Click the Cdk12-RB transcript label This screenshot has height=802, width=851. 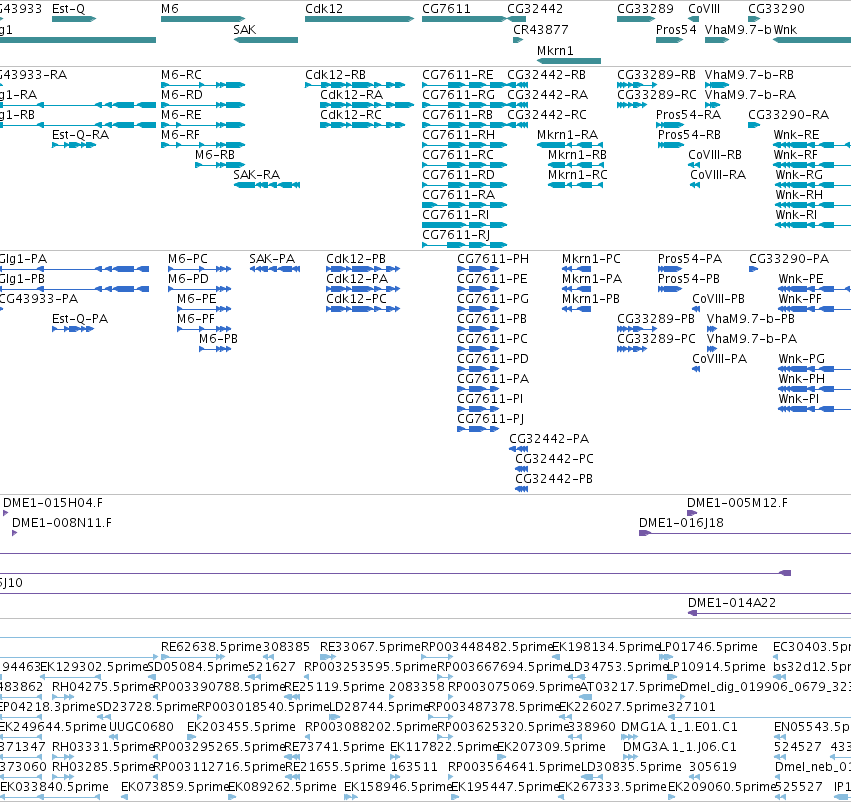click(335, 75)
